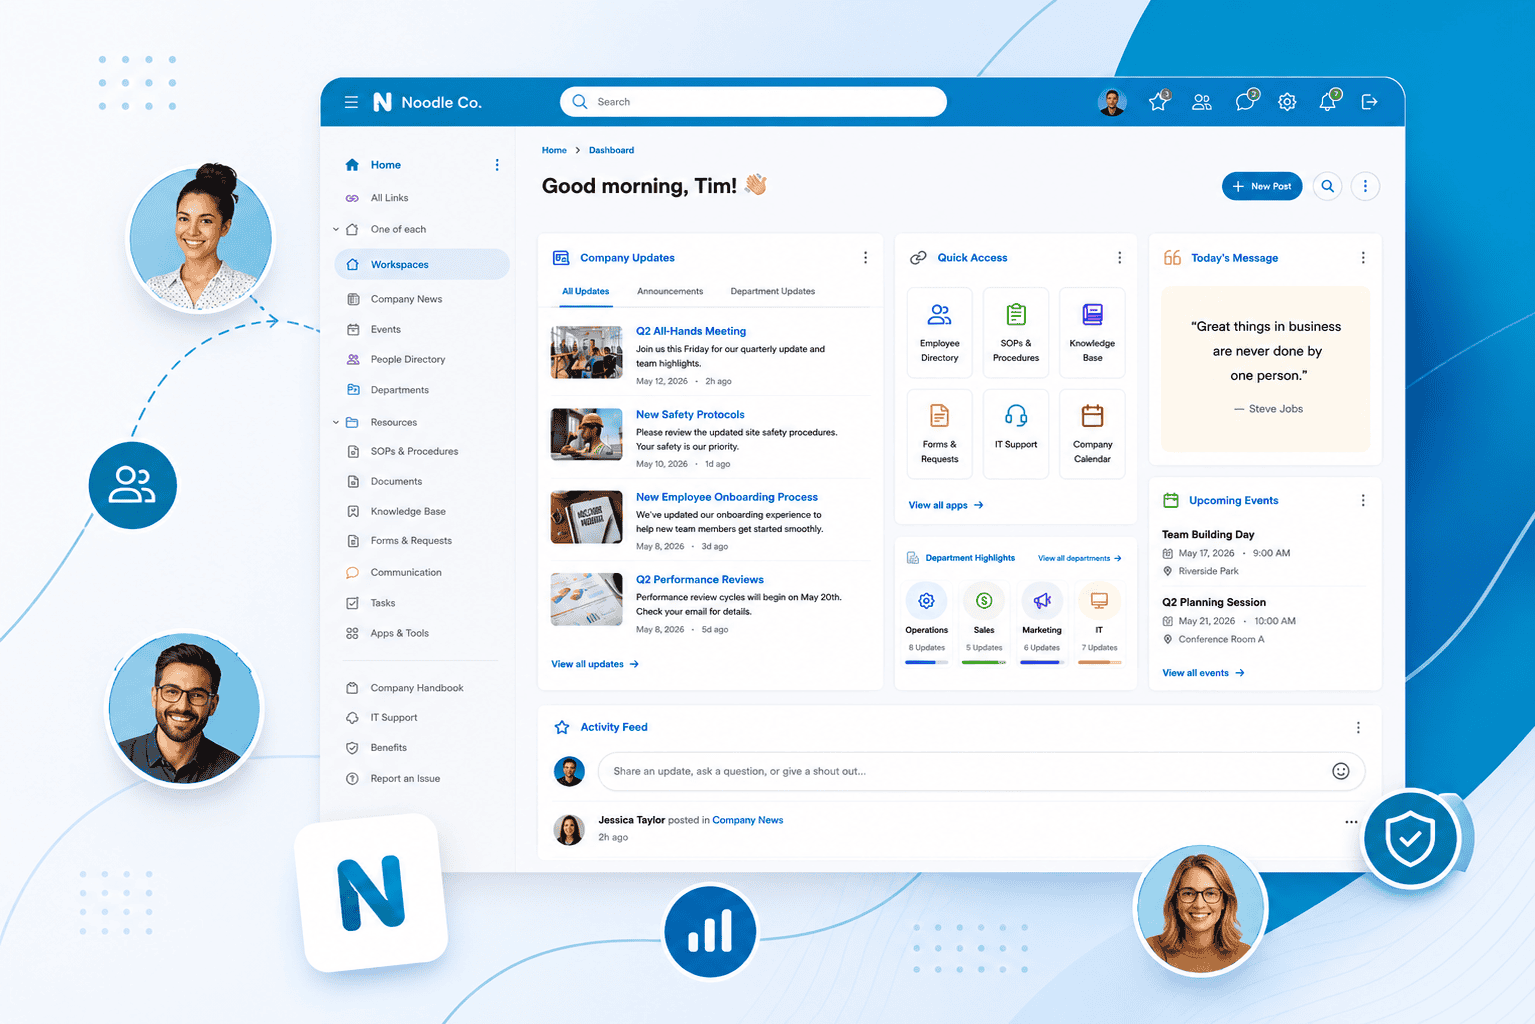1535x1024 pixels.
Task: Click the Noodle Co. logo
Action: pyautogui.click(x=427, y=102)
